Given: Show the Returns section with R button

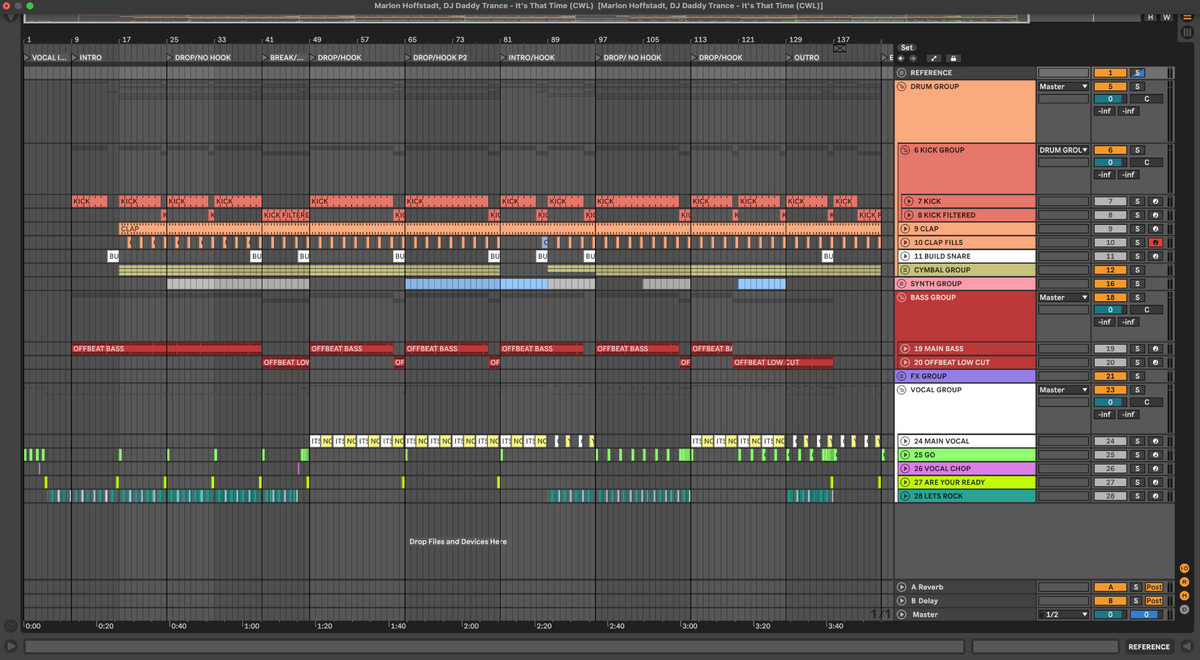Looking at the screenshot, I should point(1184,582).
